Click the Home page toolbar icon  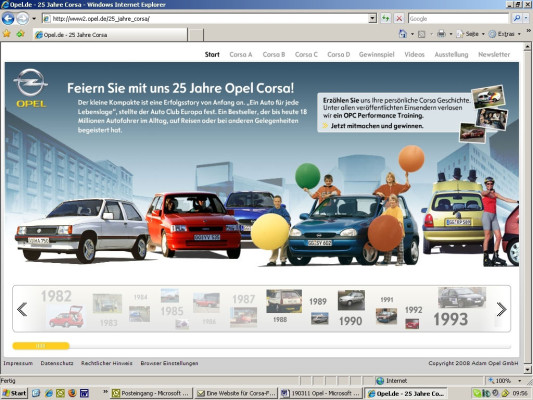click(403, 34)
